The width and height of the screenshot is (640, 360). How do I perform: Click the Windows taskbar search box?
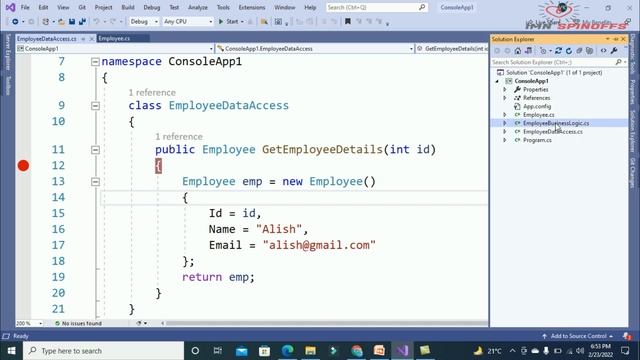coord(103,351)
